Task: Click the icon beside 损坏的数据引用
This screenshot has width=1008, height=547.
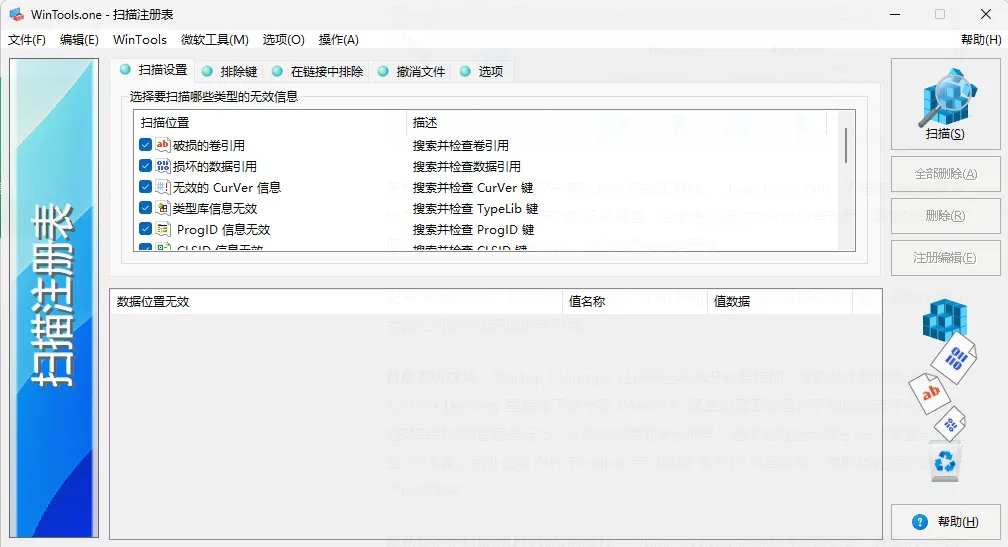Action: 163,166
